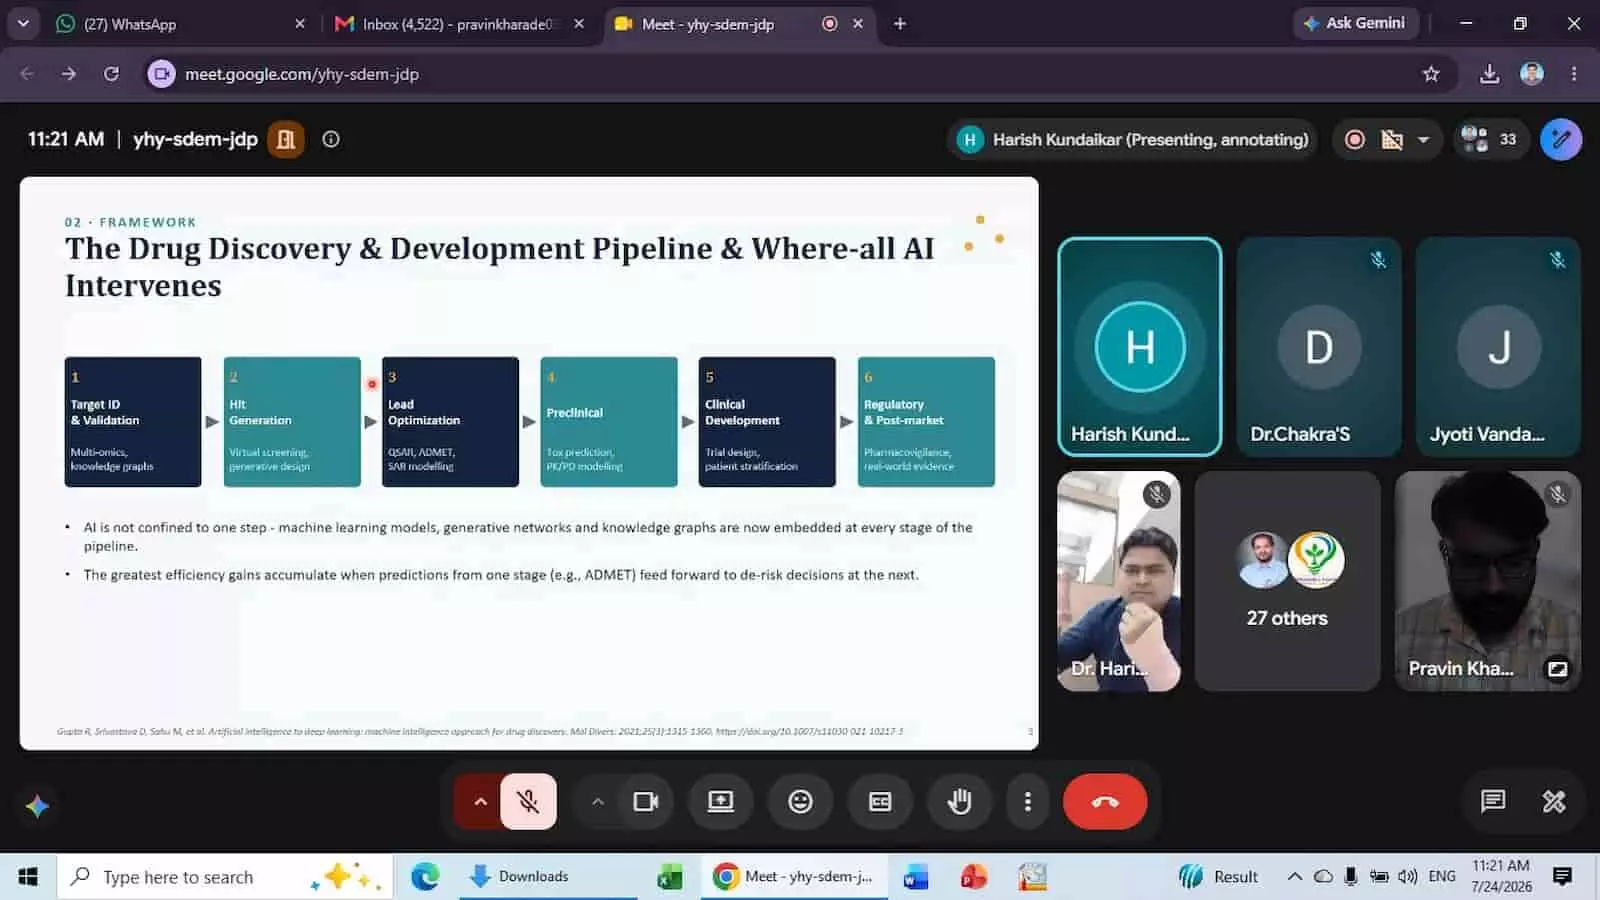This screenshot has height=900, width=1600.
Task: Open Chrome three-dot menu
Action: (1574, 74)
